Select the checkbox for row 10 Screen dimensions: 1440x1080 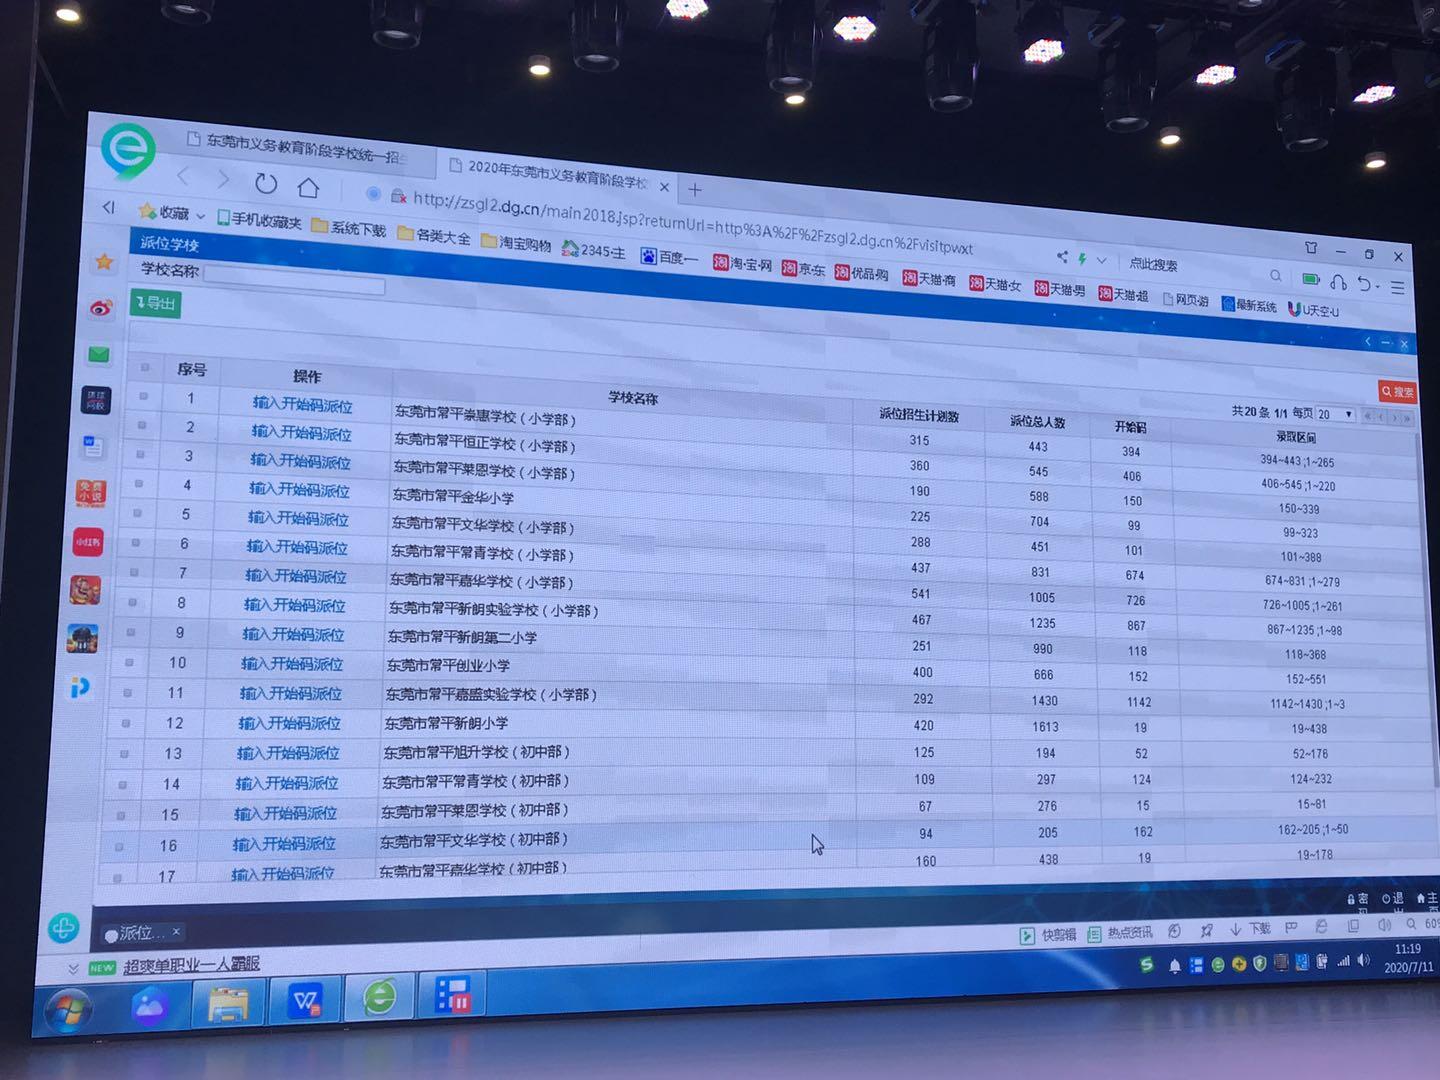point(129,662)
